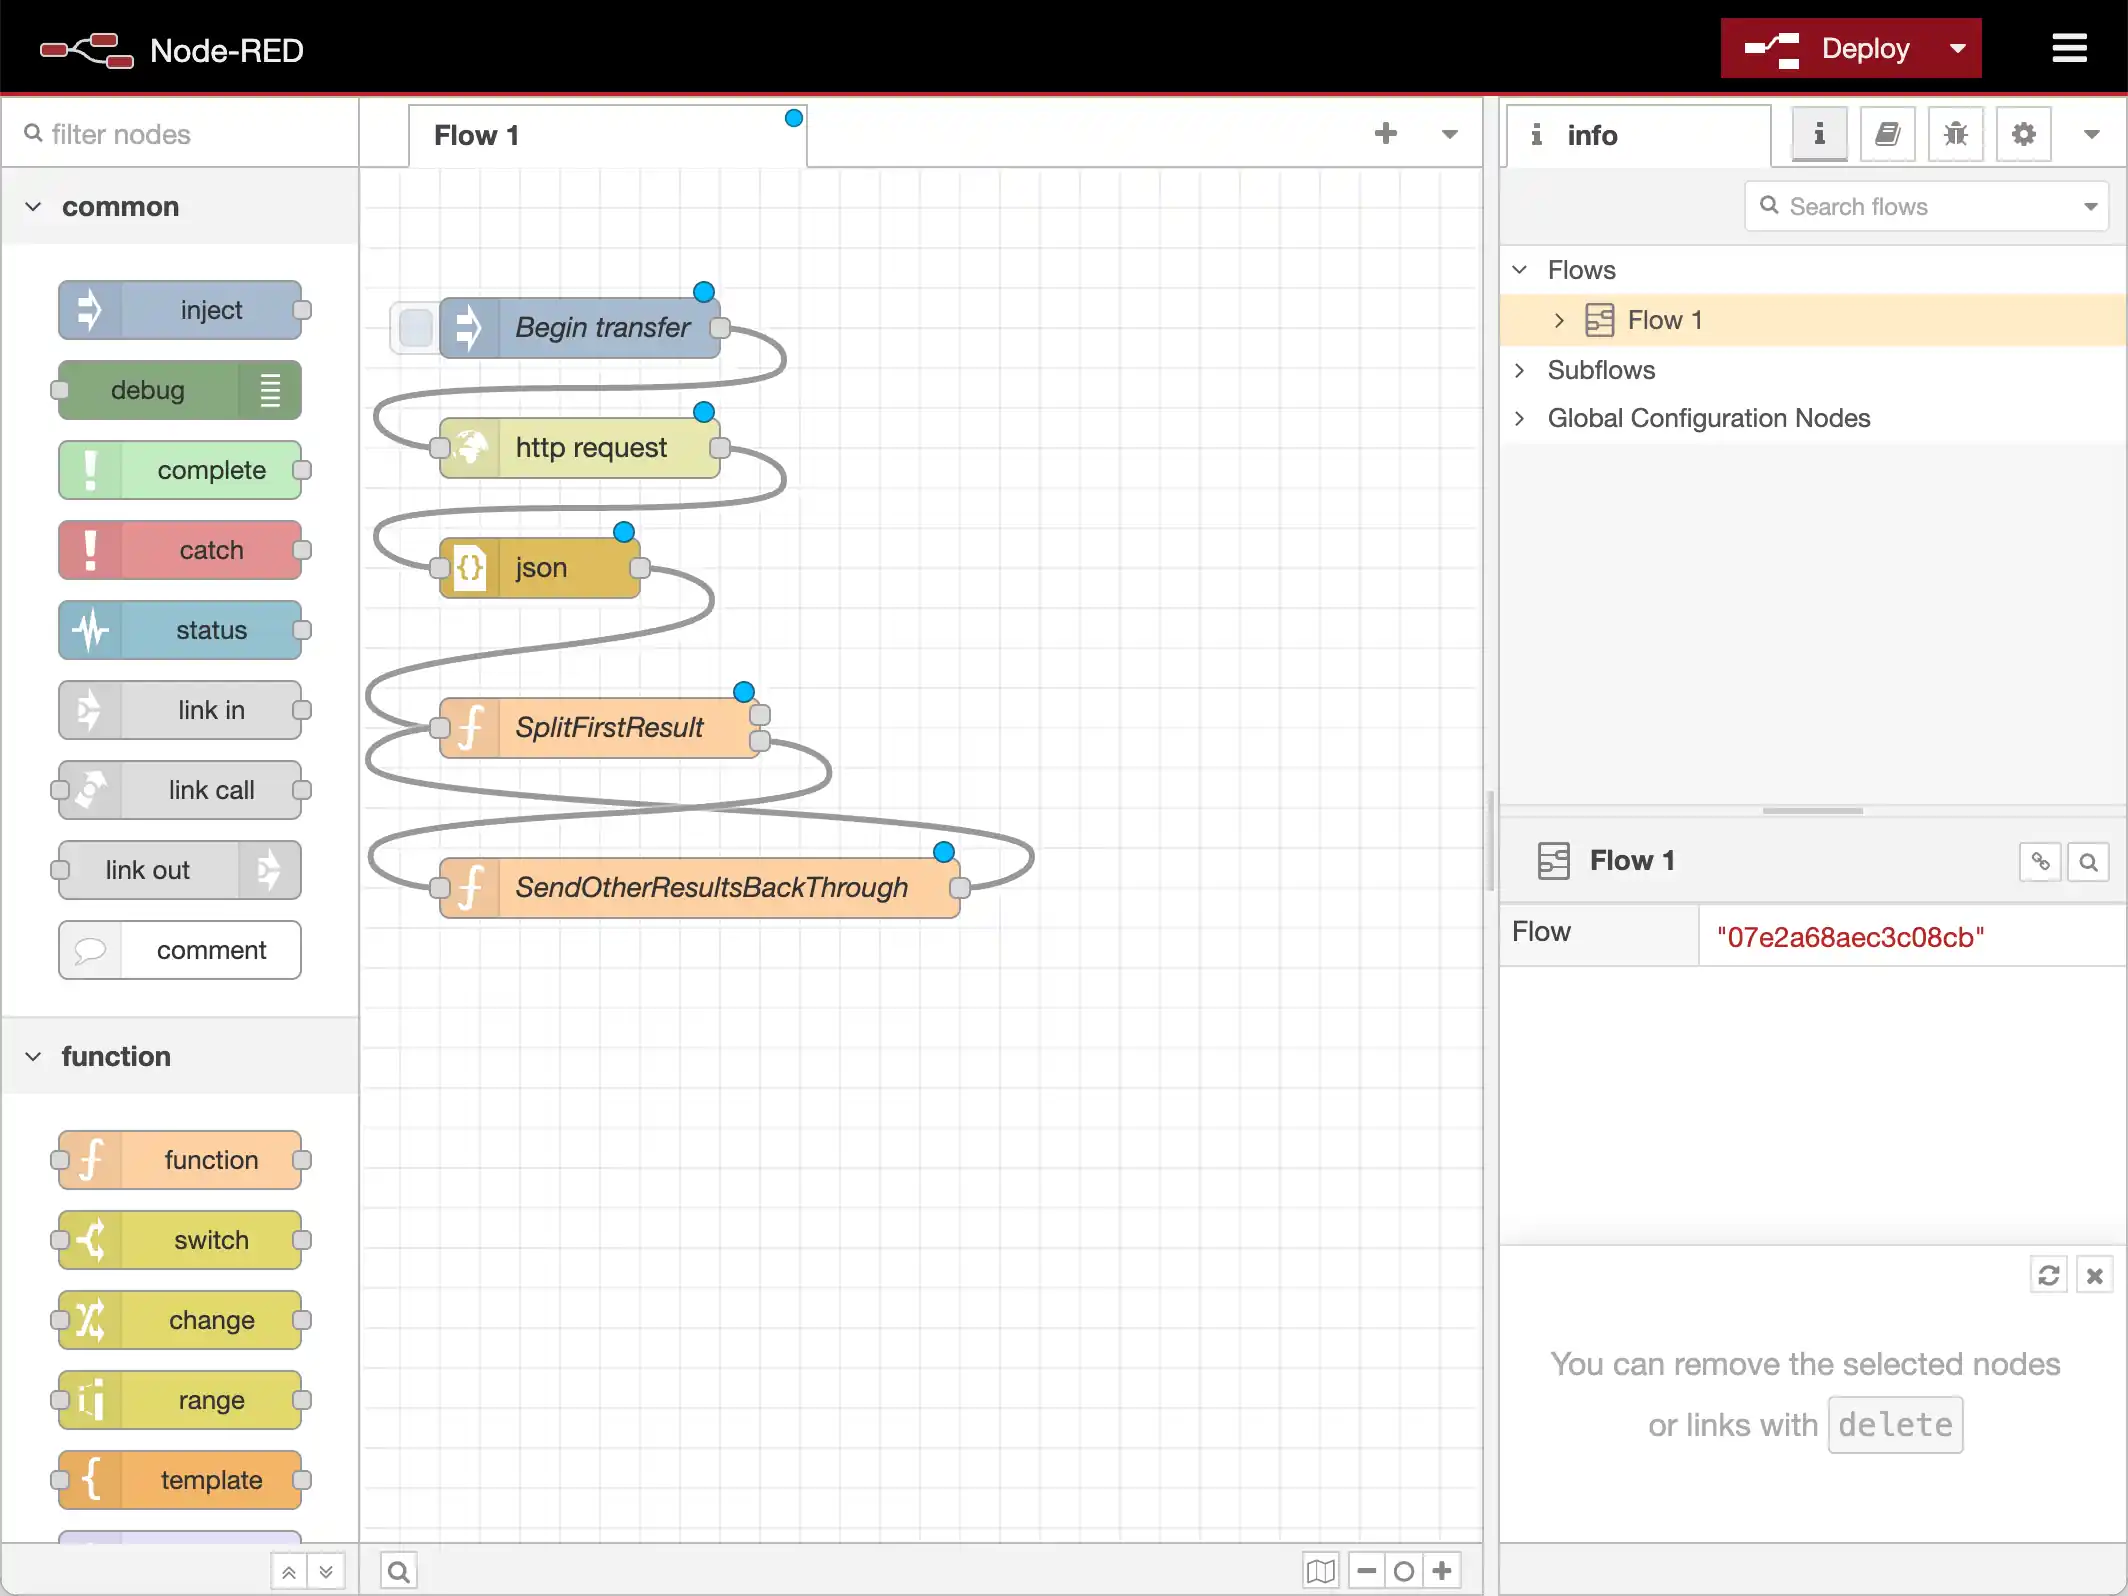This screenshot has width=2128, height=1596.
Task: Click the zoom out minus button
Action: point(1367,1571)
